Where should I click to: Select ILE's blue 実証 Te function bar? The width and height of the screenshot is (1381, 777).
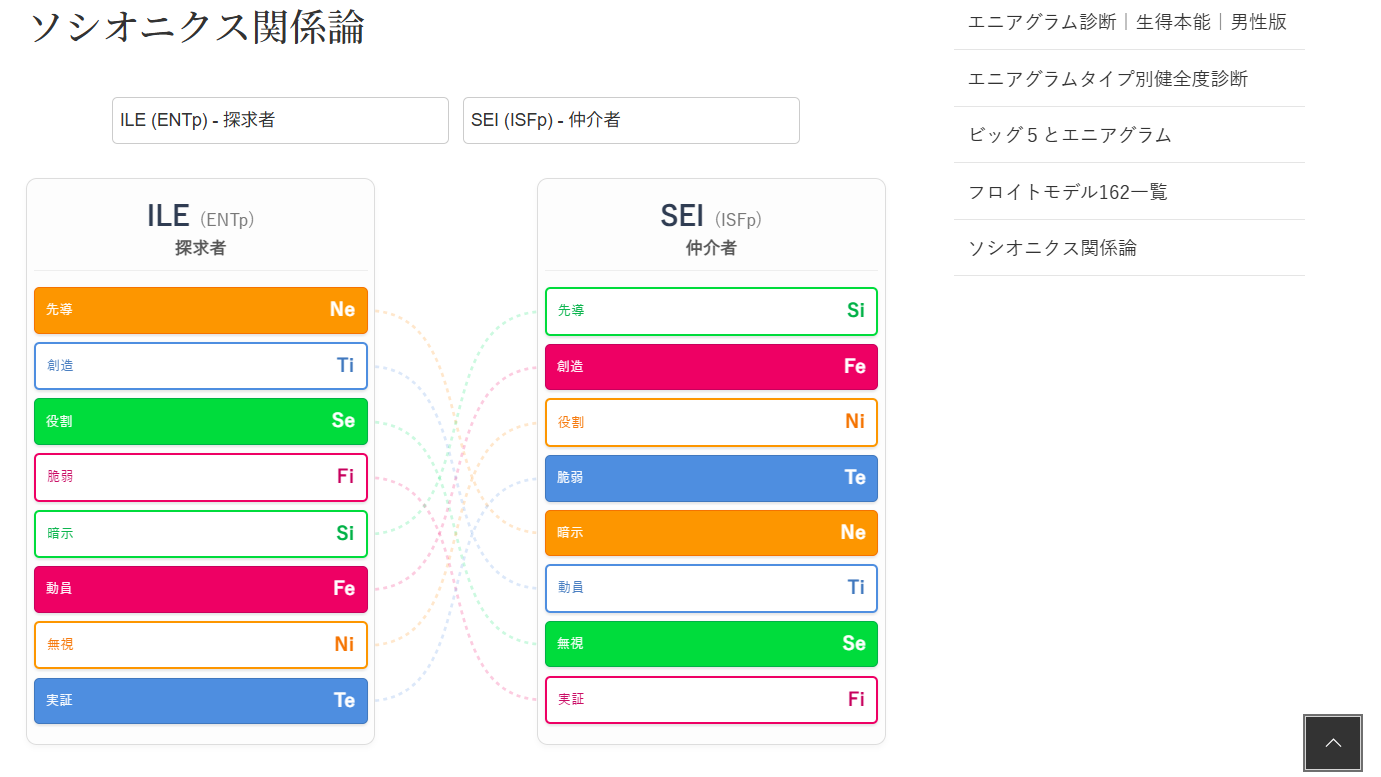click(201, 701)
